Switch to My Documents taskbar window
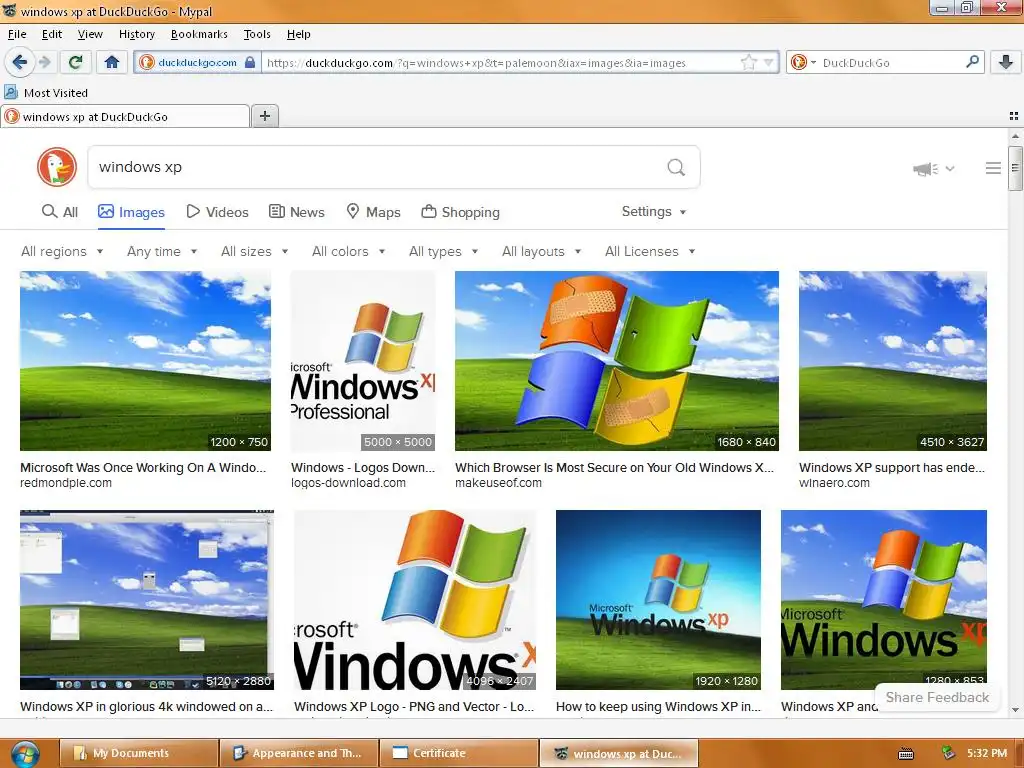The height and width of the screenshot is (768, 1024). point(138,753)
